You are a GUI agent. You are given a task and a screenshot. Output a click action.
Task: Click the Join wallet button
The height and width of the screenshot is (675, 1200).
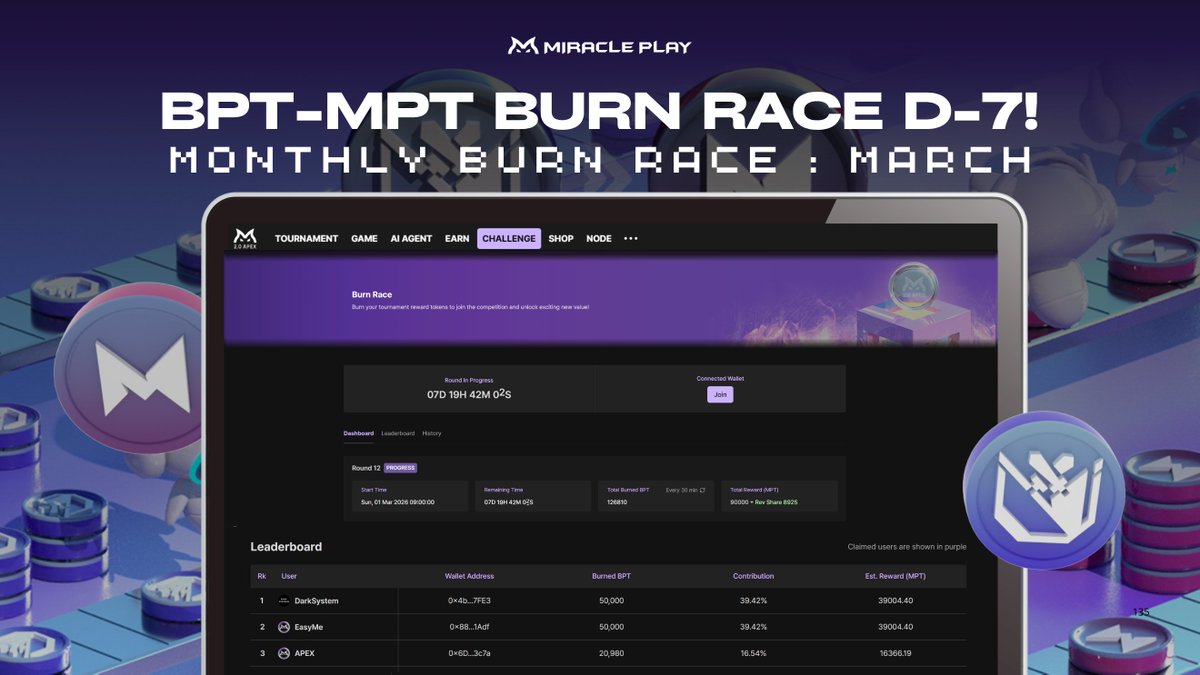click(x=720, y=395)
